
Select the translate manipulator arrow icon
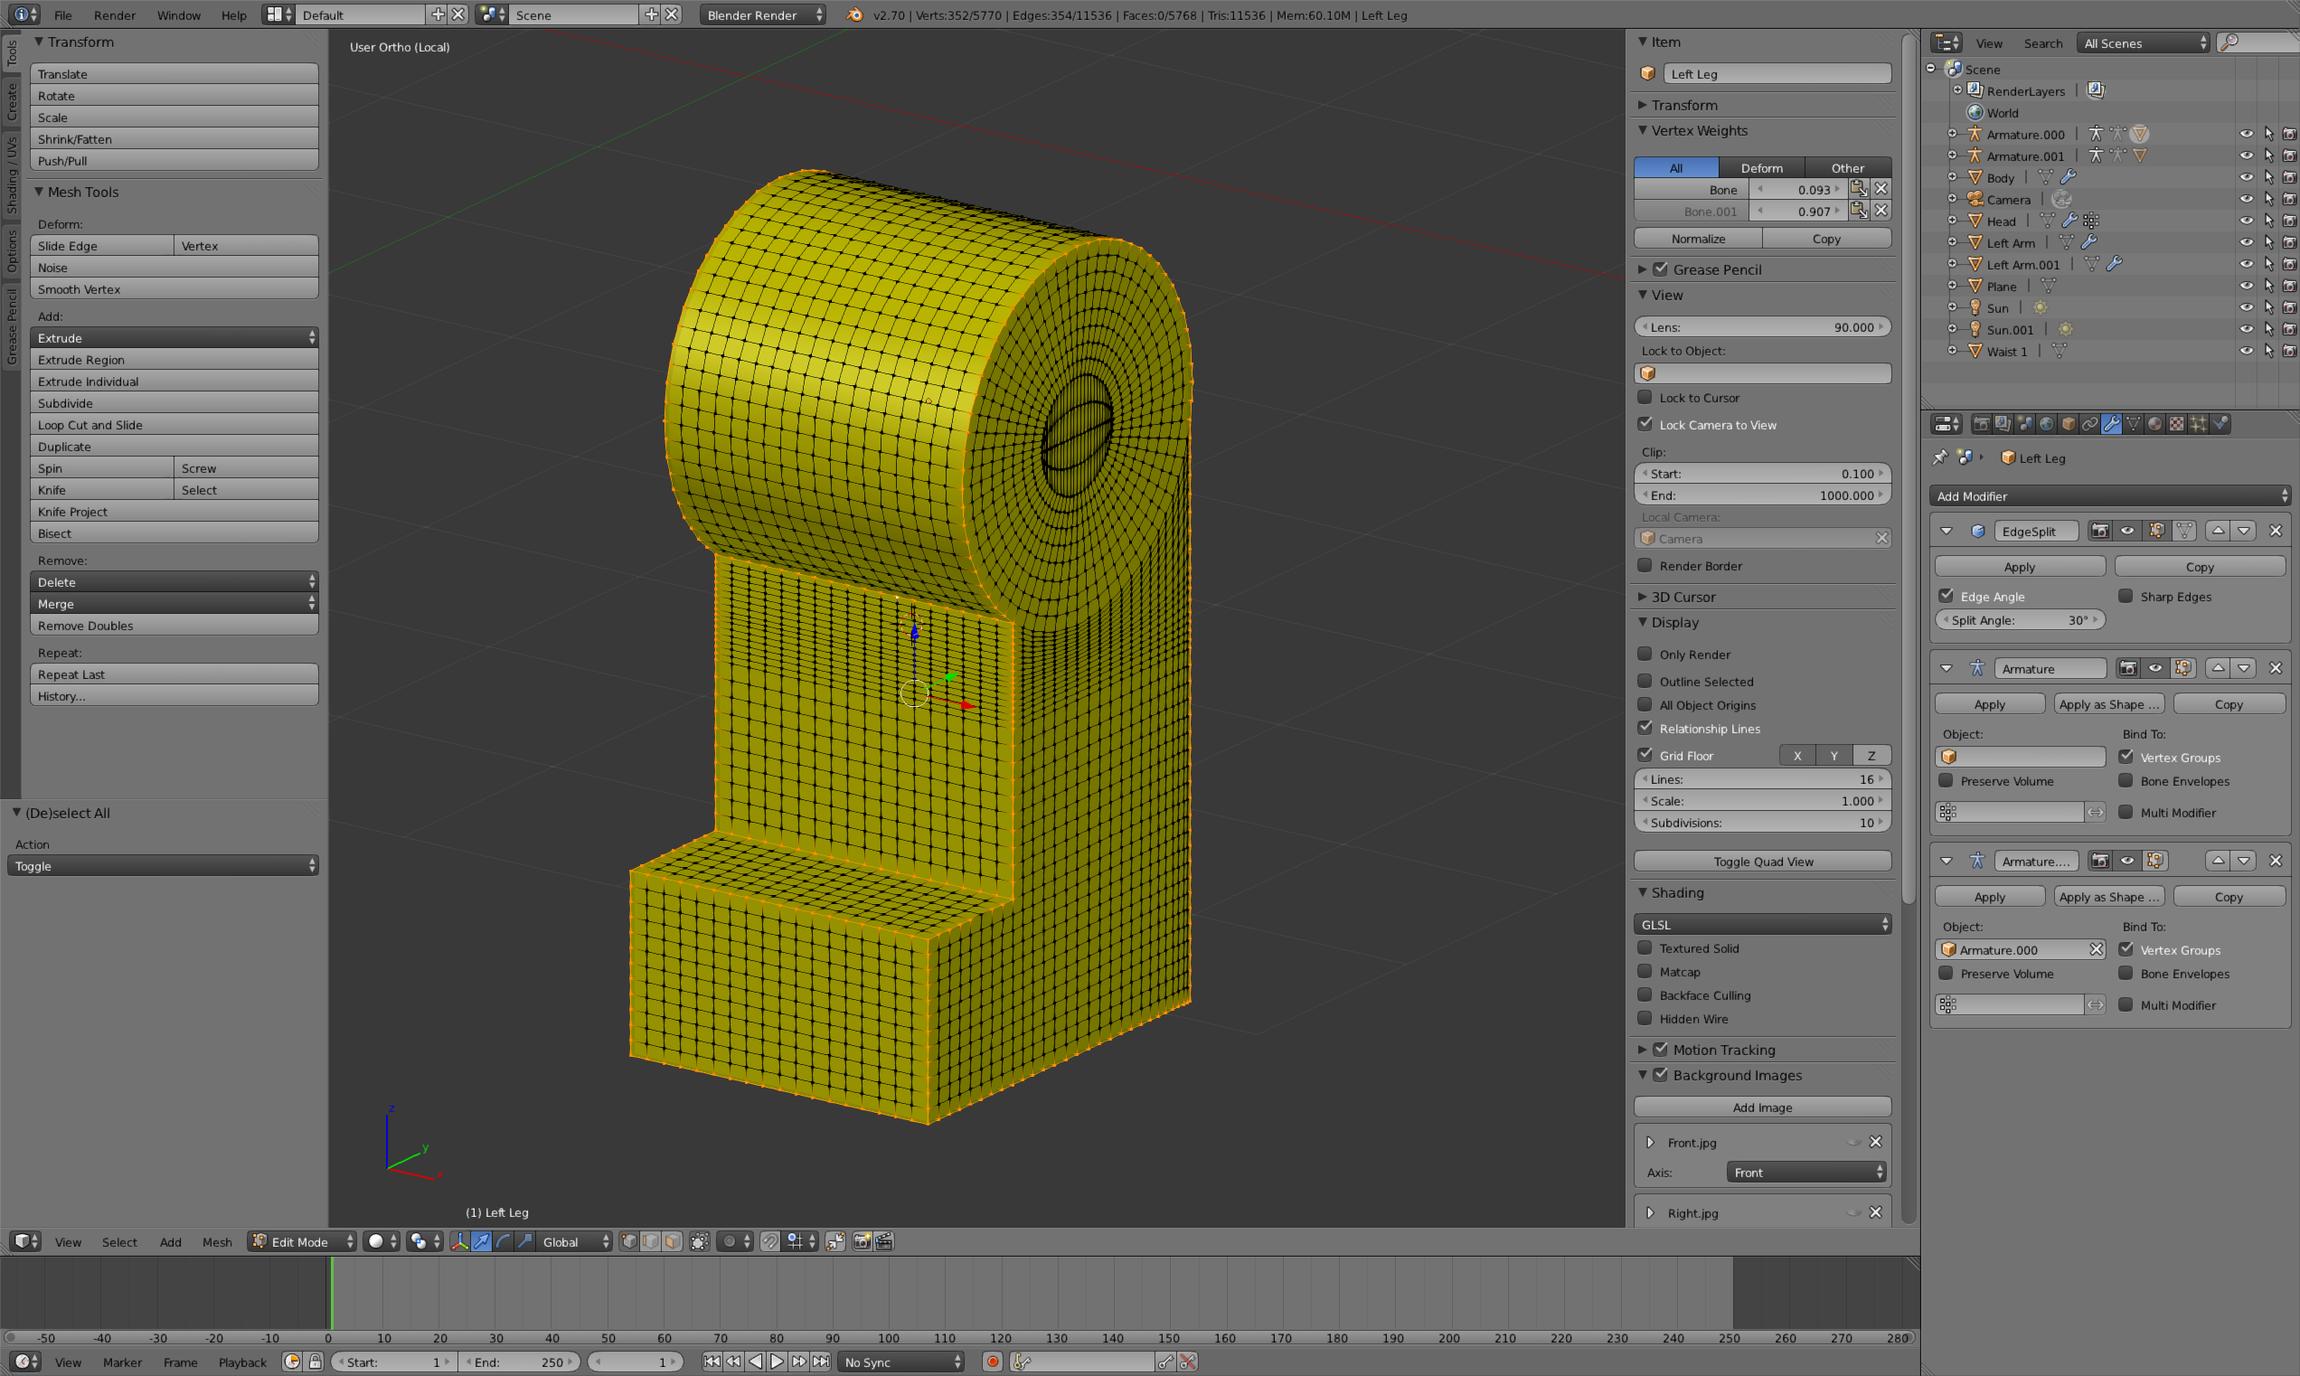click(481, 1241)
